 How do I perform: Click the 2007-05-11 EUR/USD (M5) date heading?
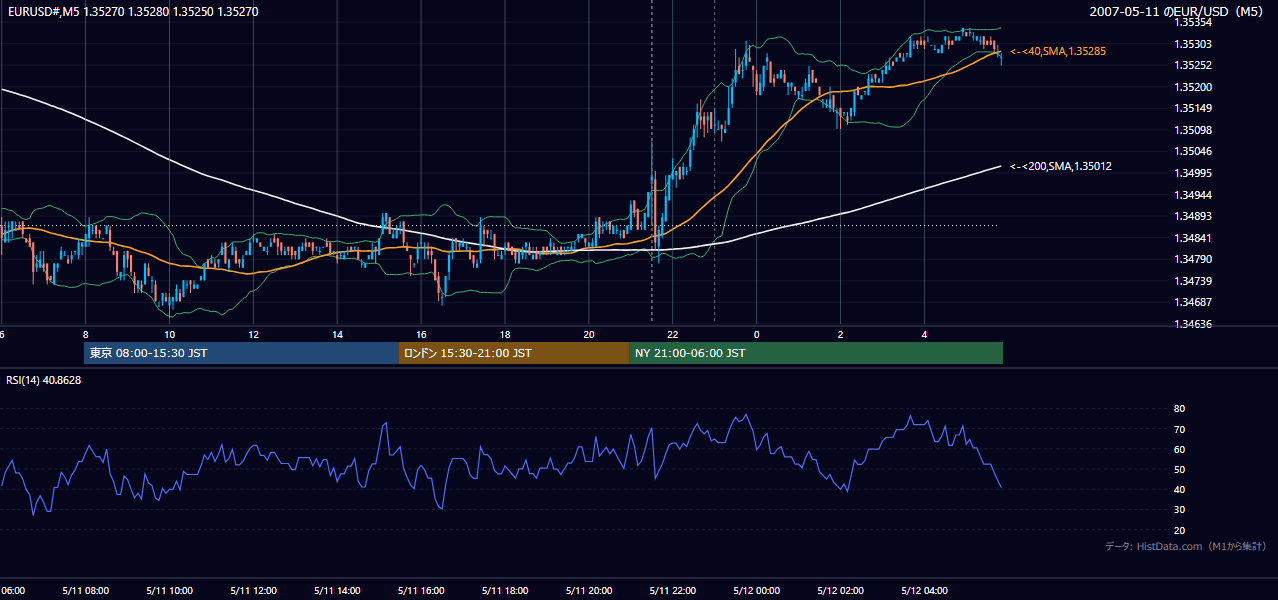(x=1177, y=12)
